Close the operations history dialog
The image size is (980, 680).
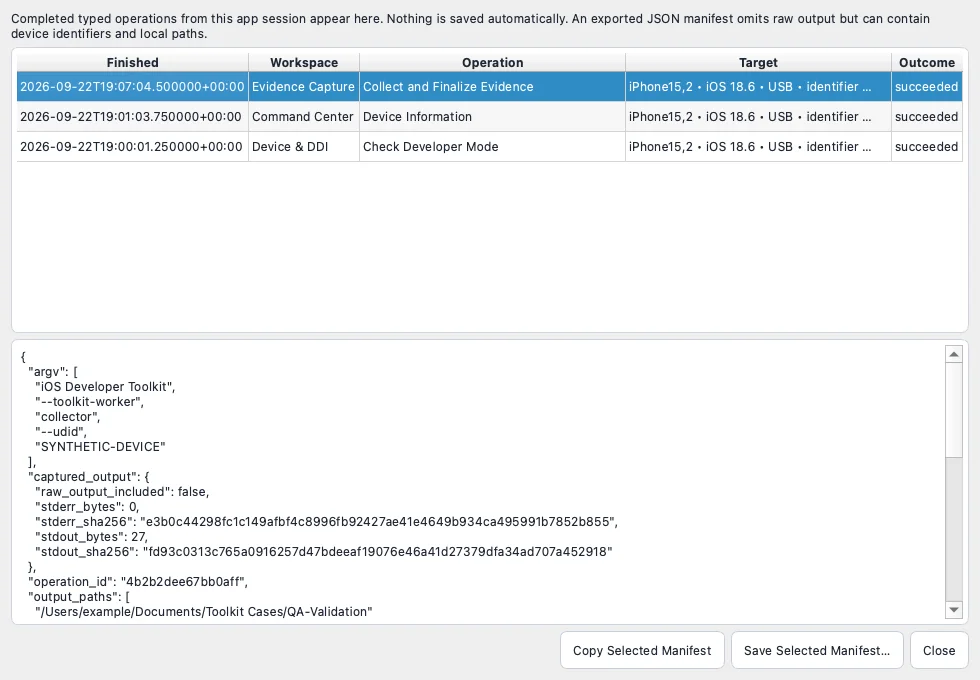click(939, 650)
